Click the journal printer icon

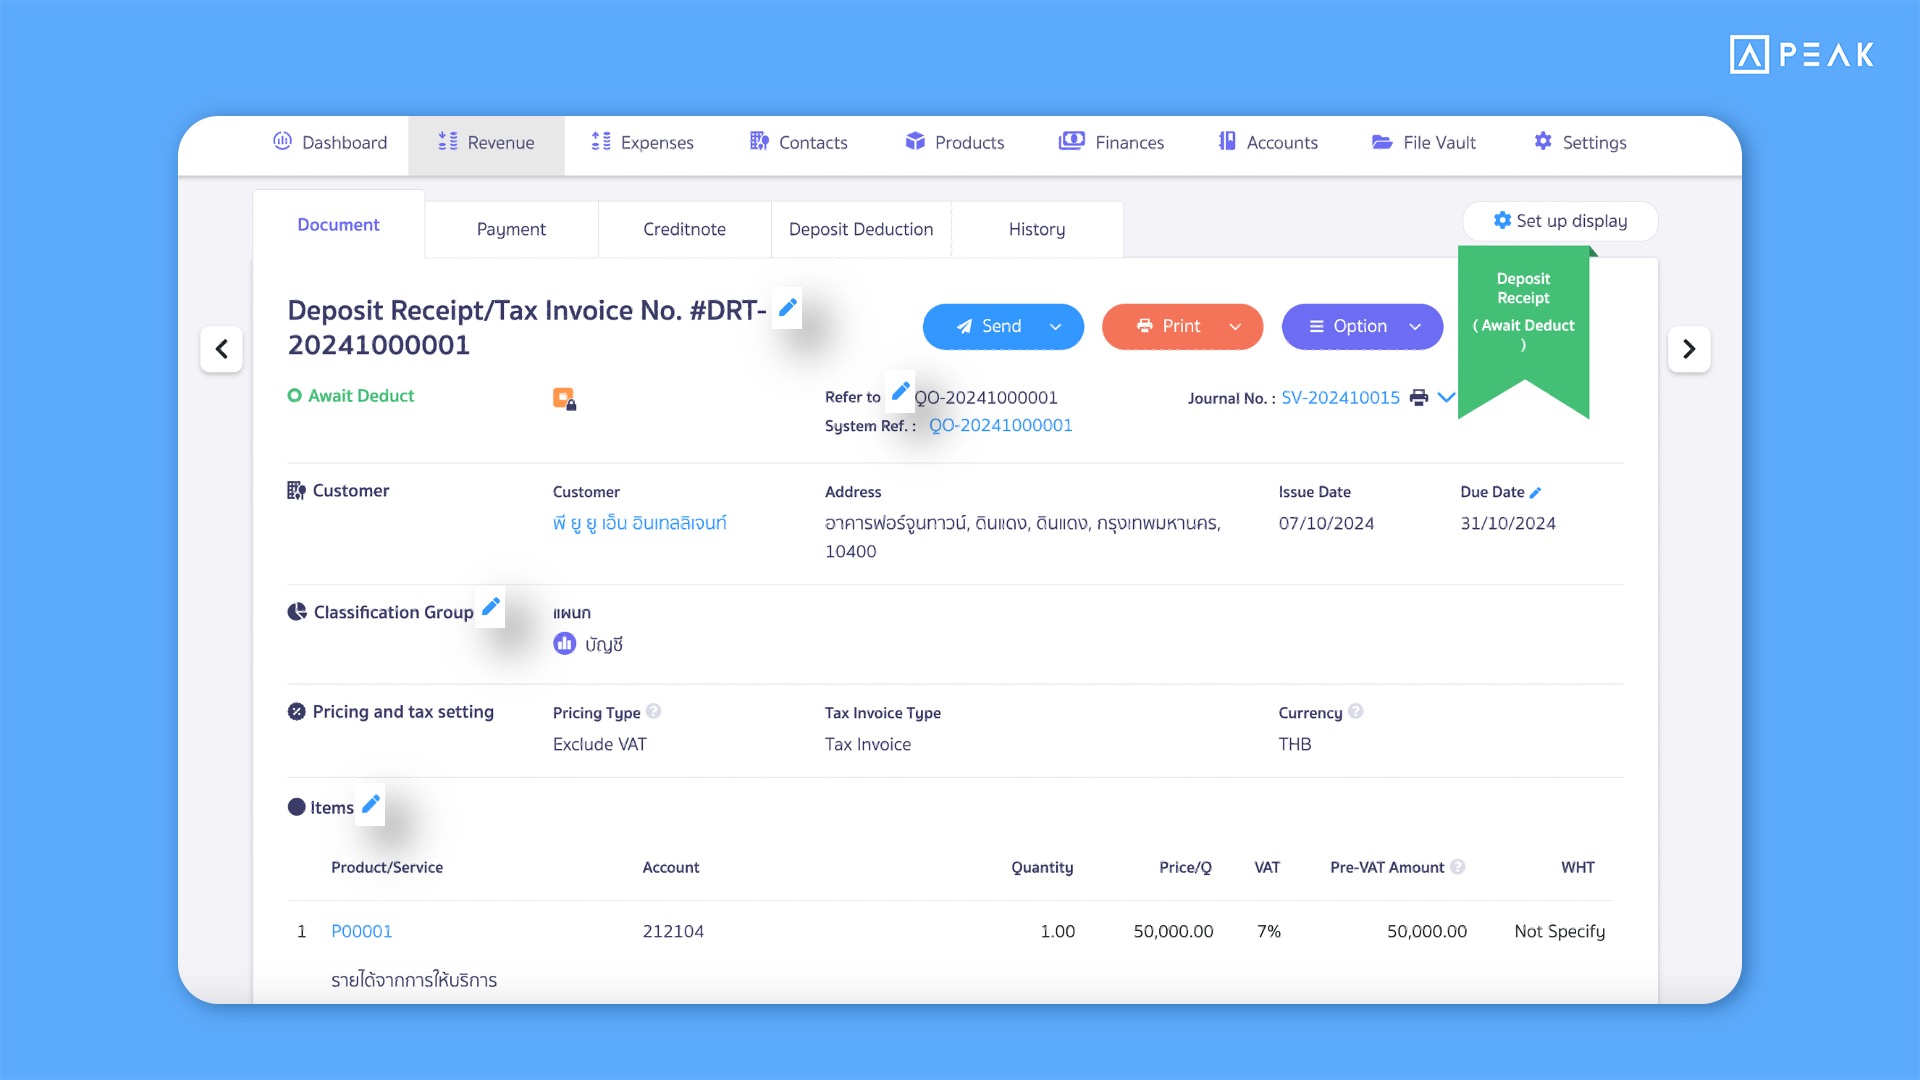pos(1418,398)
